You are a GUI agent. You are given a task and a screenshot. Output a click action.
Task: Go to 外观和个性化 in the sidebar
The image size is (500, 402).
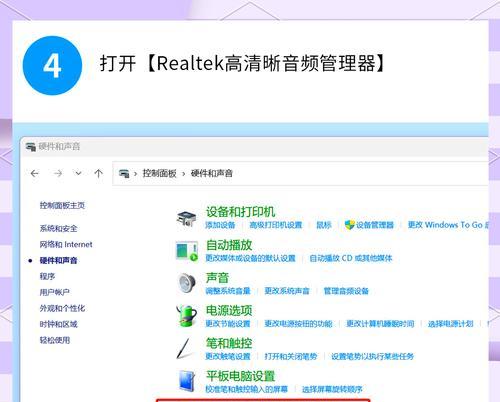tap(62, 308)
